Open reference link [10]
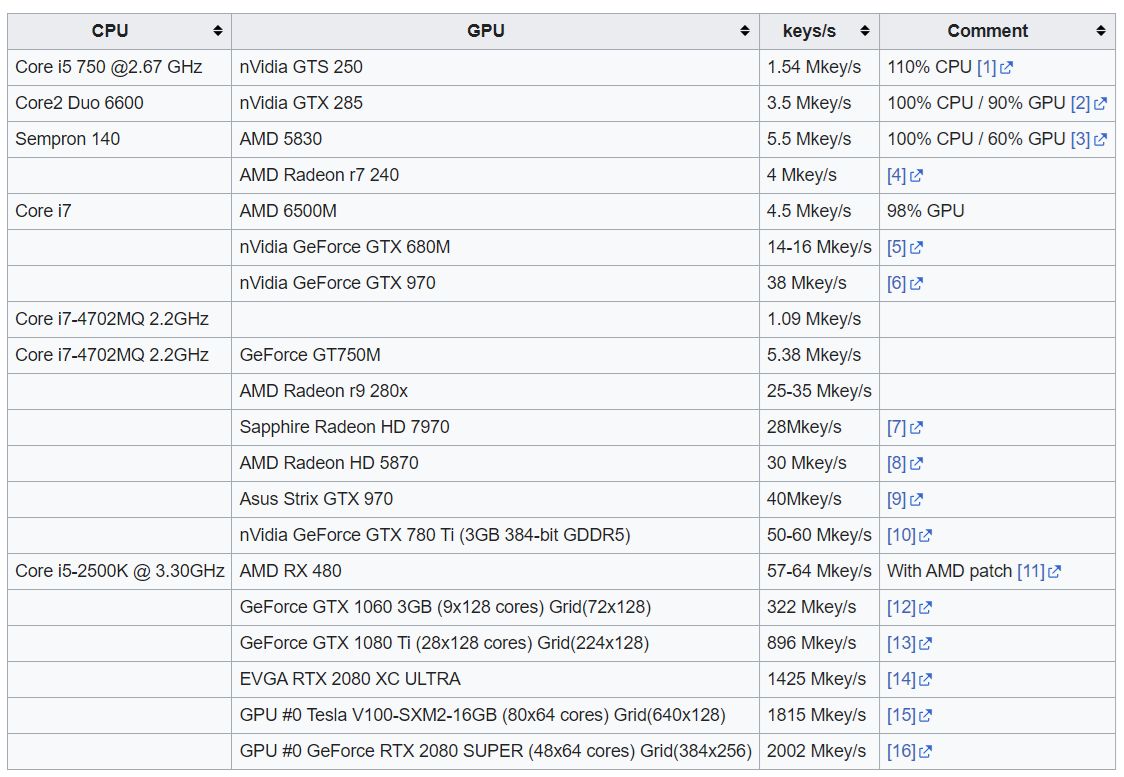The width and height of the screenshot is (1124, 777). [910, 535]
